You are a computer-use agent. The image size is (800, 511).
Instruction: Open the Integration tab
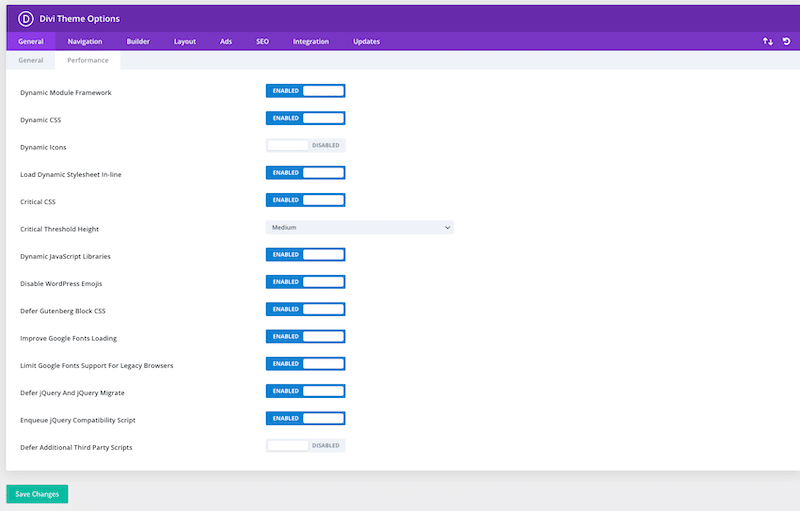(x=311, y=41)
